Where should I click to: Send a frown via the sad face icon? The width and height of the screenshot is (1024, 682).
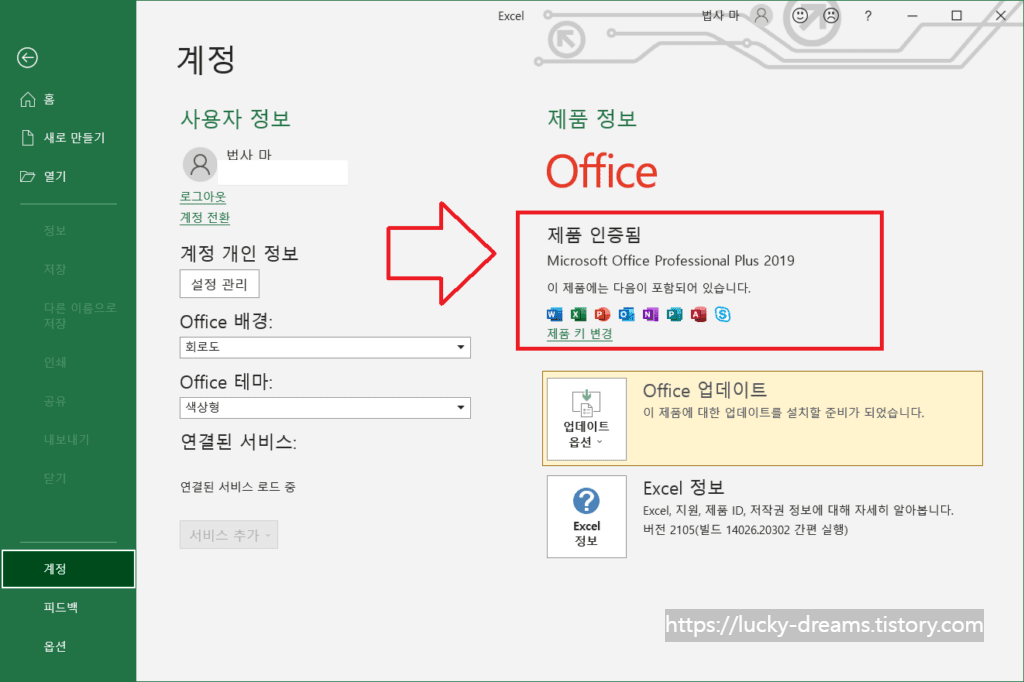831,15
